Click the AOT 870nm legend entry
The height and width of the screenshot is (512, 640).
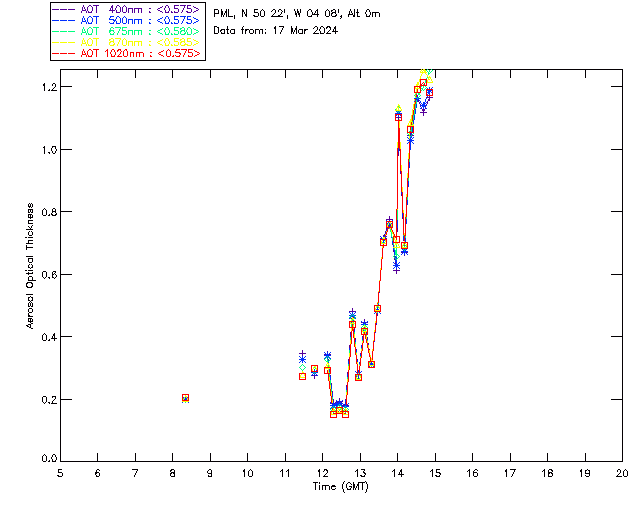coord(126,42)
